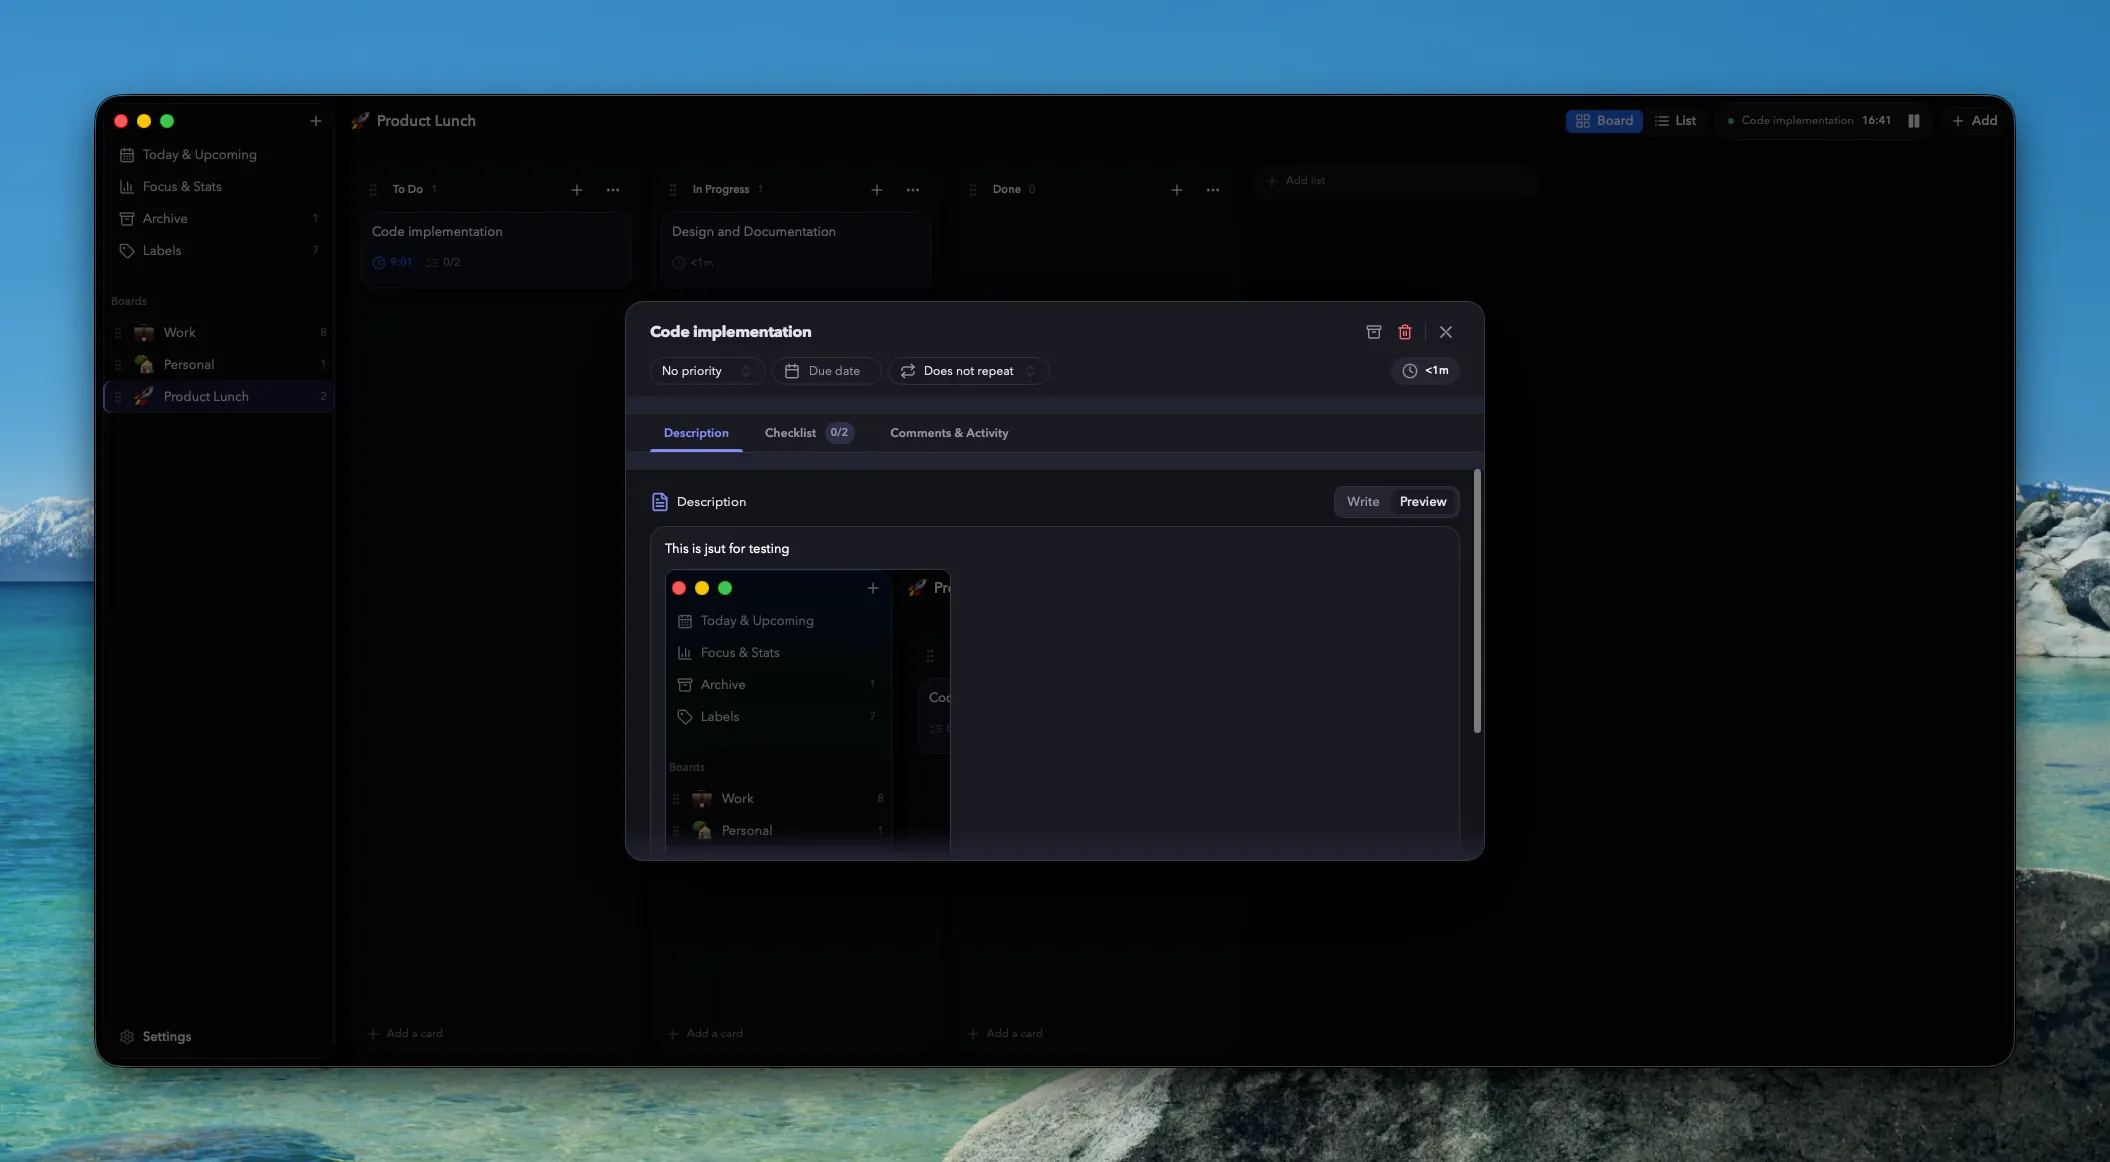Select the Board view

pos(1603,121)
